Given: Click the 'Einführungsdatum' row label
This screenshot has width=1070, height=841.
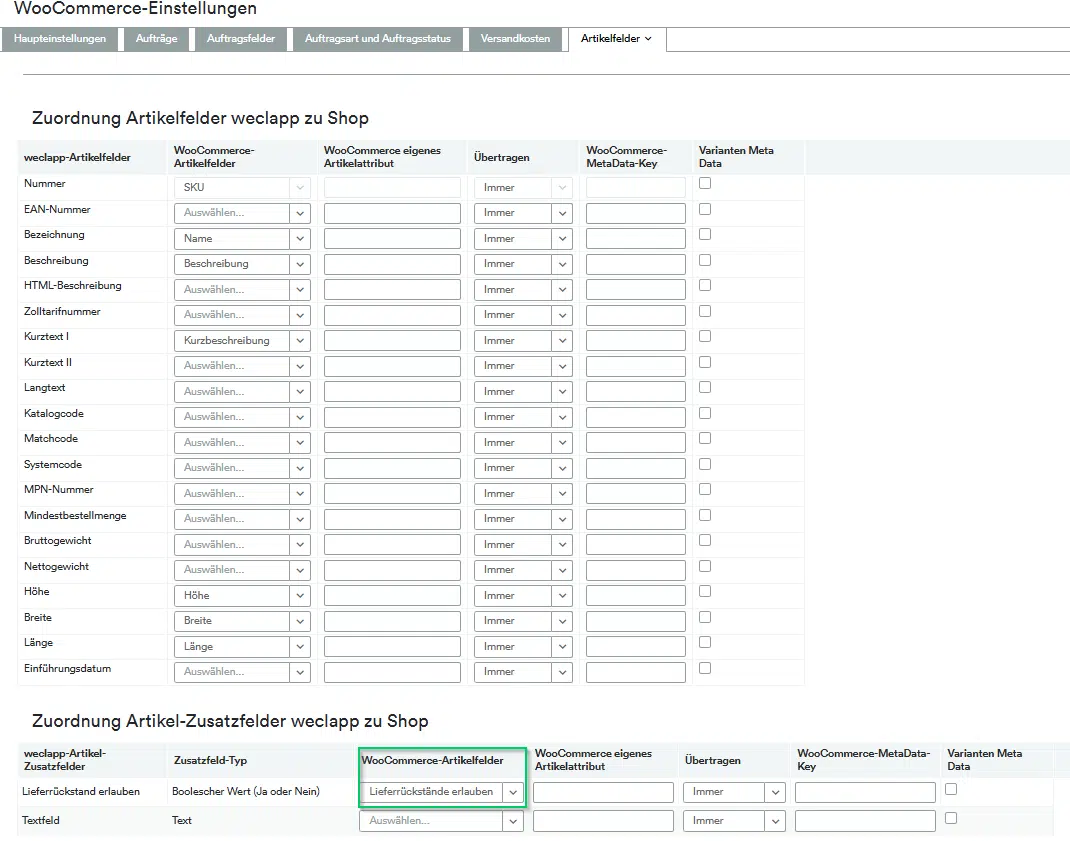Looking at the screenshot, I should click(x=68, y=669).
